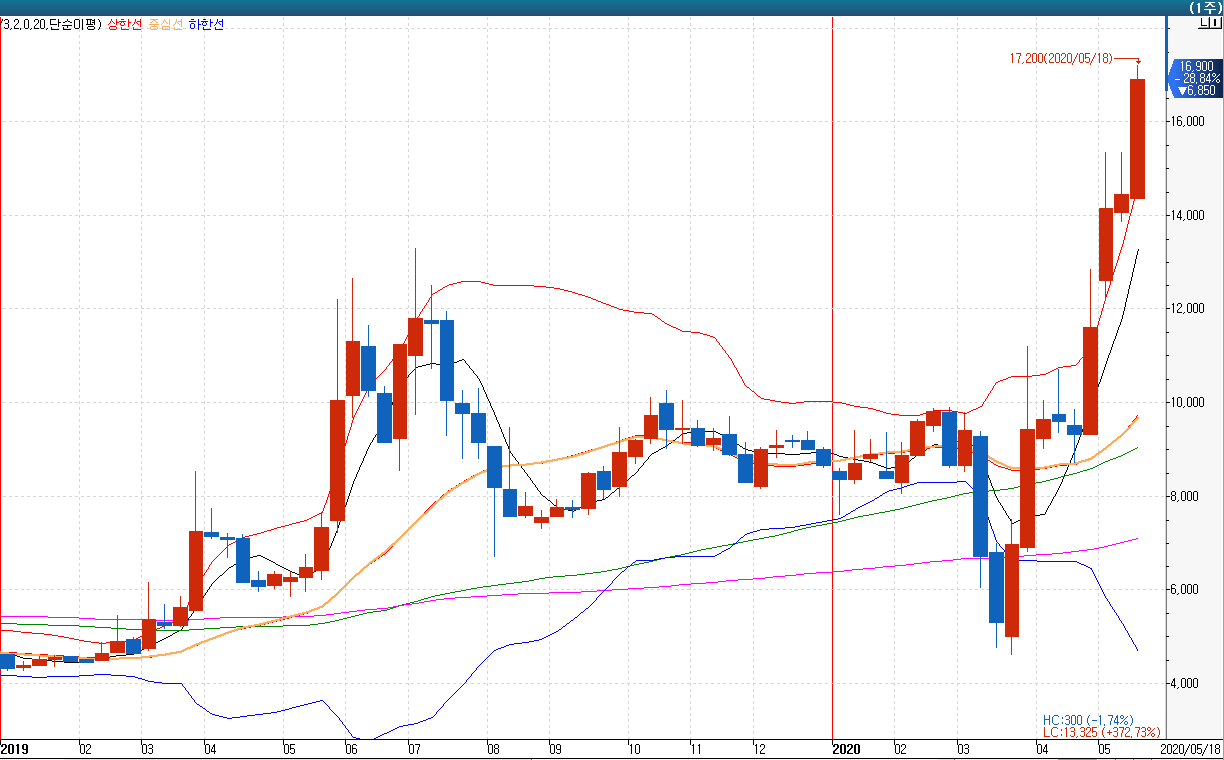
Task: Click the LC:13,325 low-change label
Action: coord(1102,733)
